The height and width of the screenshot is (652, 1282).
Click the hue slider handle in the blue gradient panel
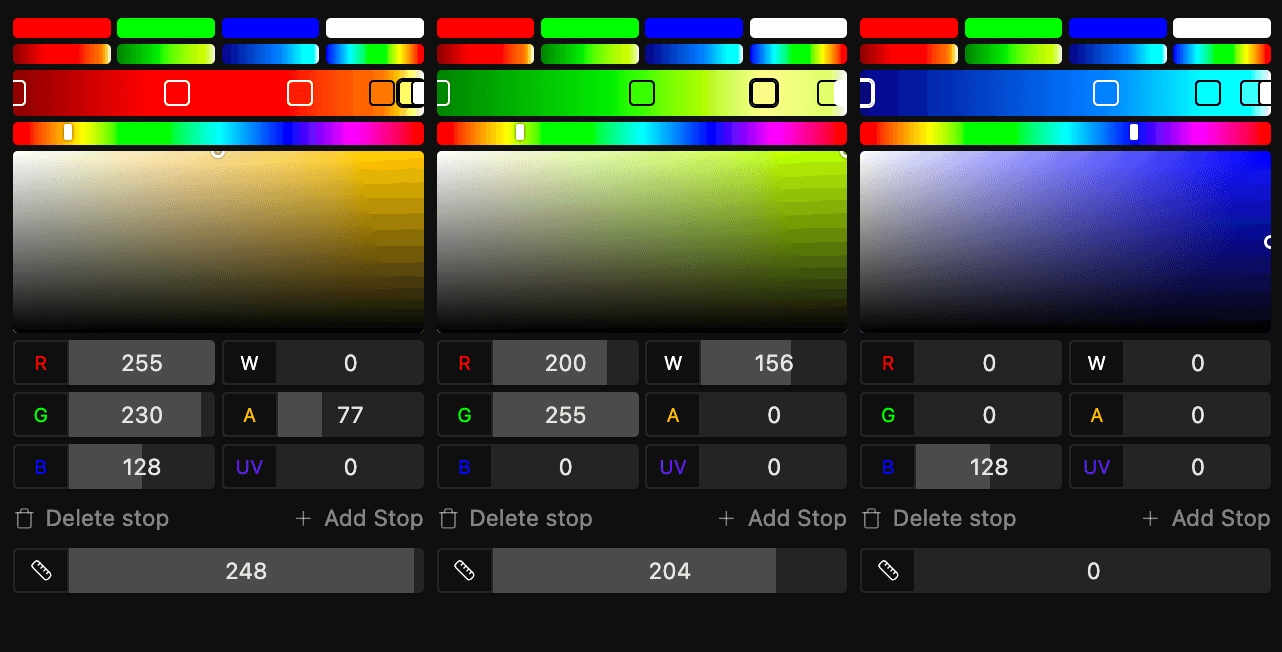(1133, 132)
